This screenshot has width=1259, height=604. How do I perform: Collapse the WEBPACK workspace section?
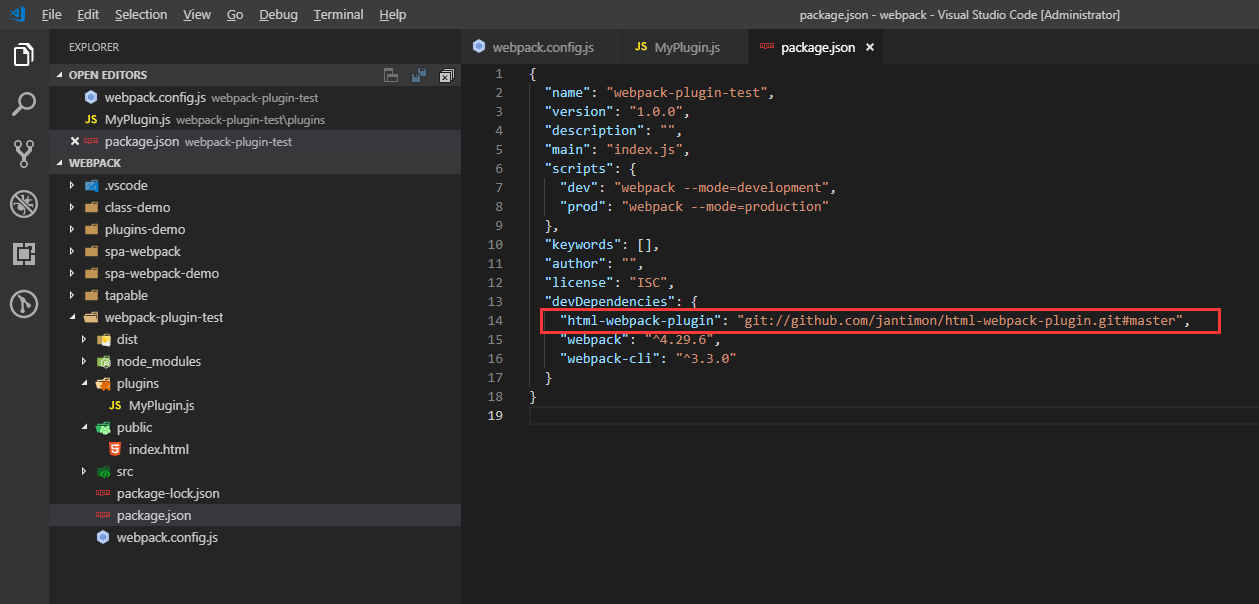[60, 163]
